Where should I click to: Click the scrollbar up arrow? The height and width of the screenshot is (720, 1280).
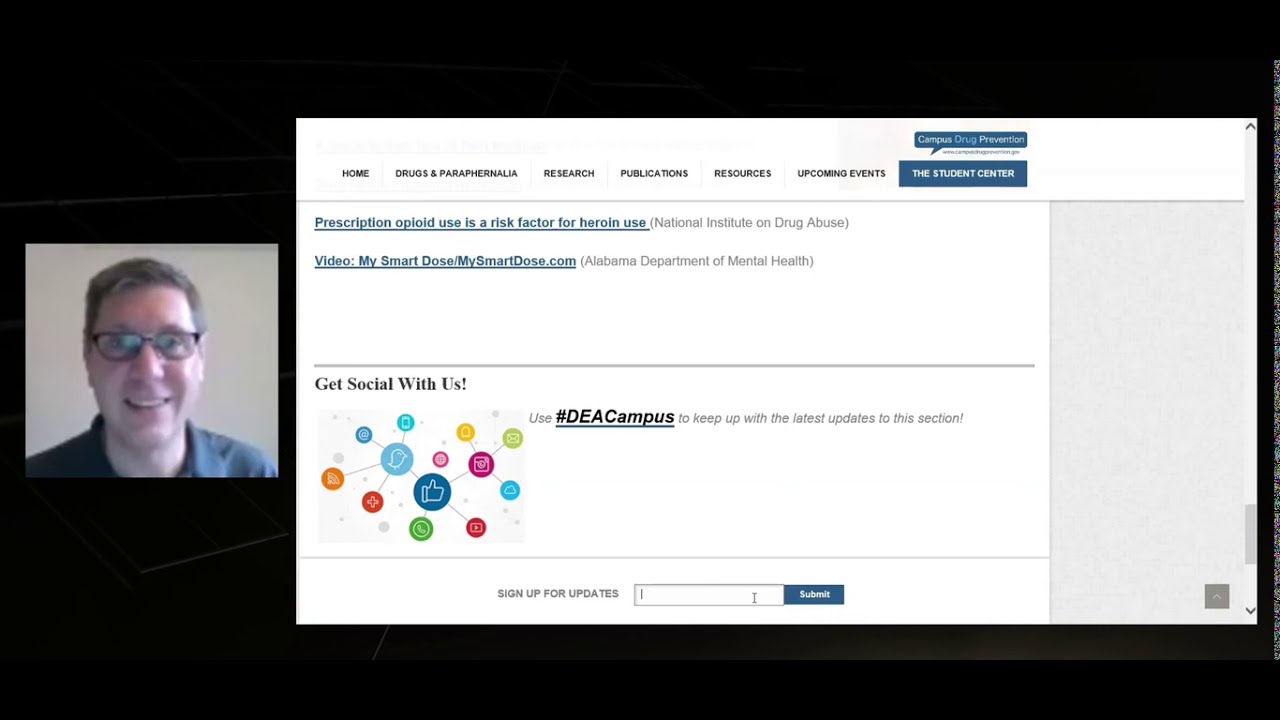(1250, 126)
